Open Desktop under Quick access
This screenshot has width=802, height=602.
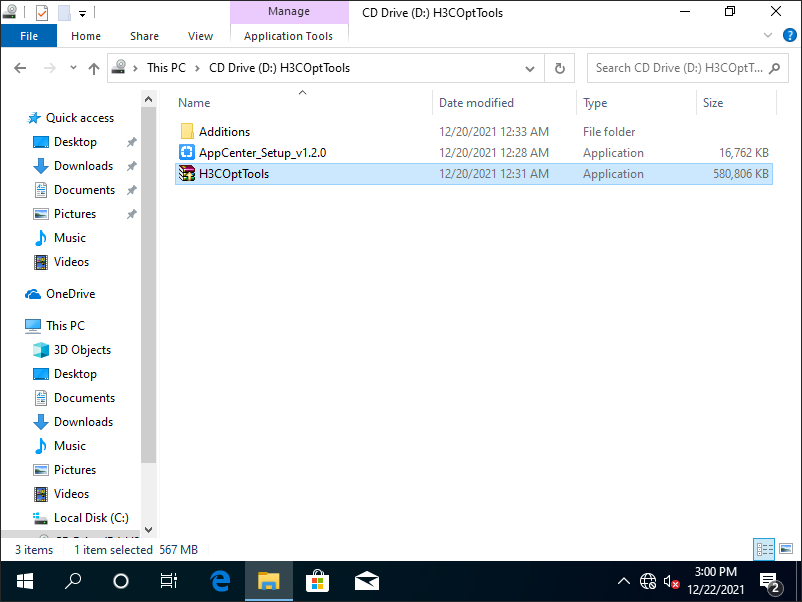coord(75,142)
